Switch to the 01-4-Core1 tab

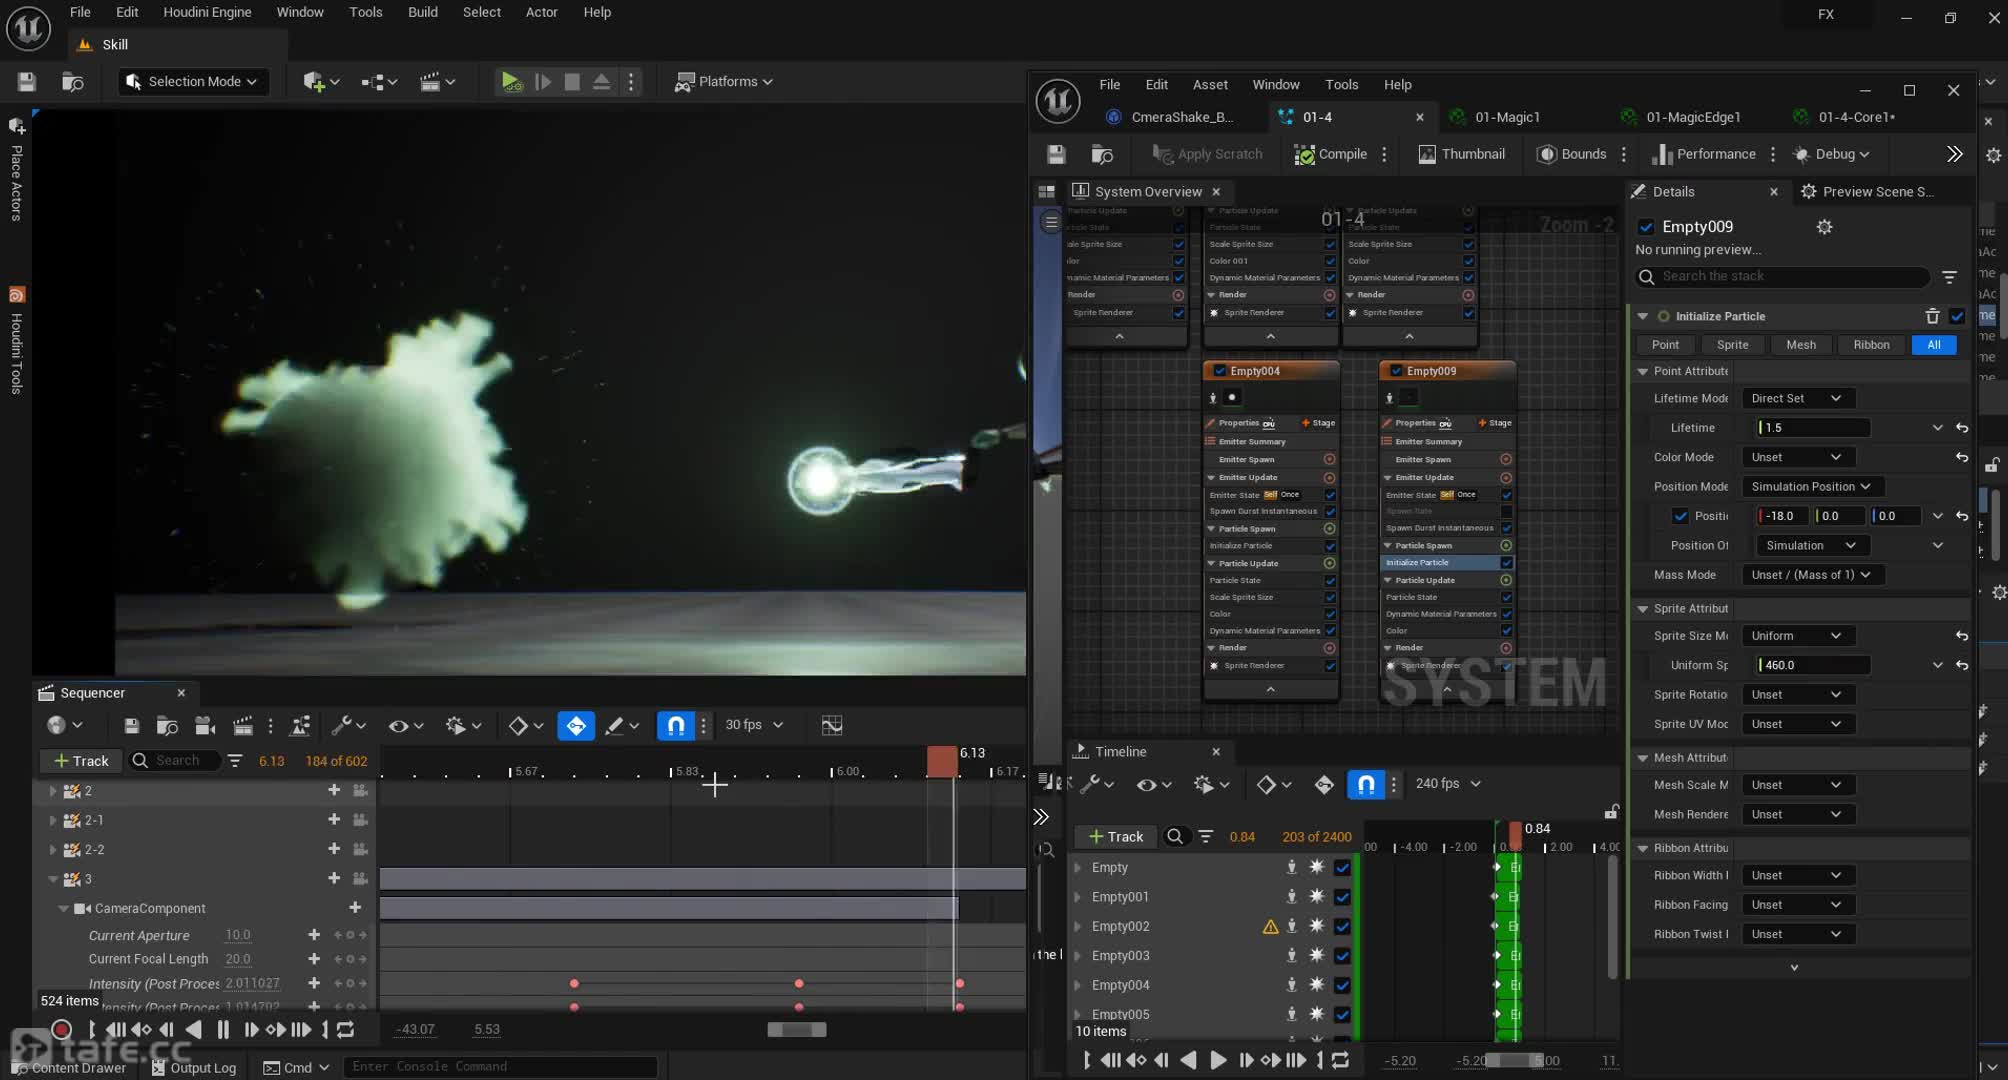1856,117
